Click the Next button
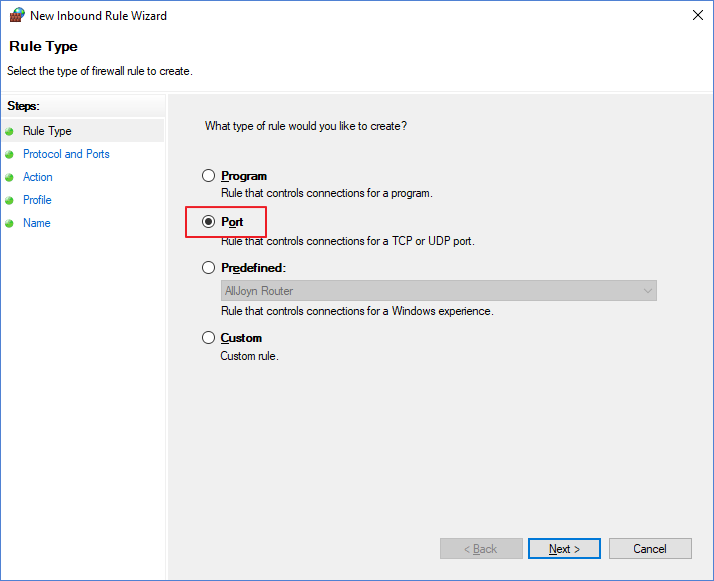This screenshot has height=581, width=714. pyautogui.click(x=564, y=549)
